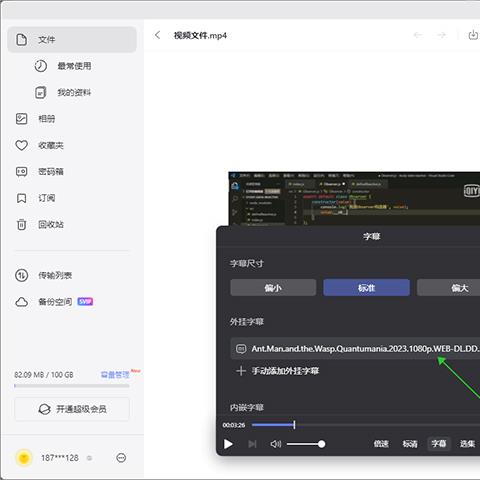This screenshot has height=480, width=480.
Task: Click the download icon at top right
Action: click(473, 35)
